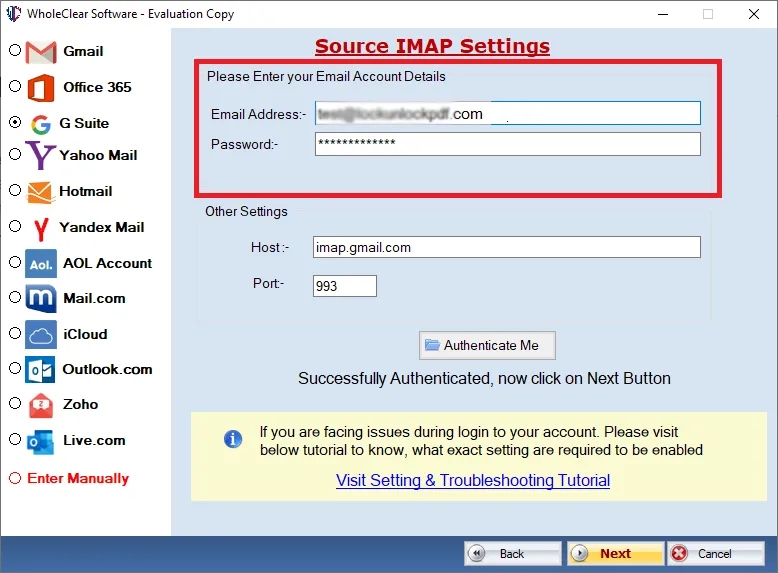Click the G Suite Google logo
The image size is (778, 573).
41,125
